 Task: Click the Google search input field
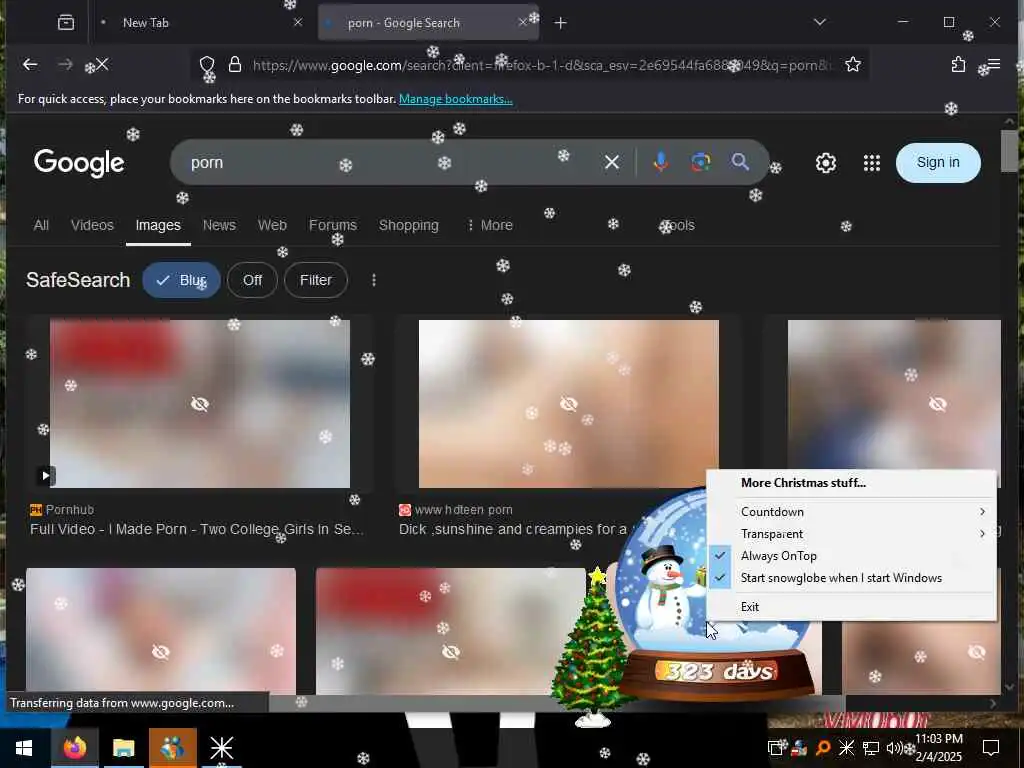click(392, 162)
